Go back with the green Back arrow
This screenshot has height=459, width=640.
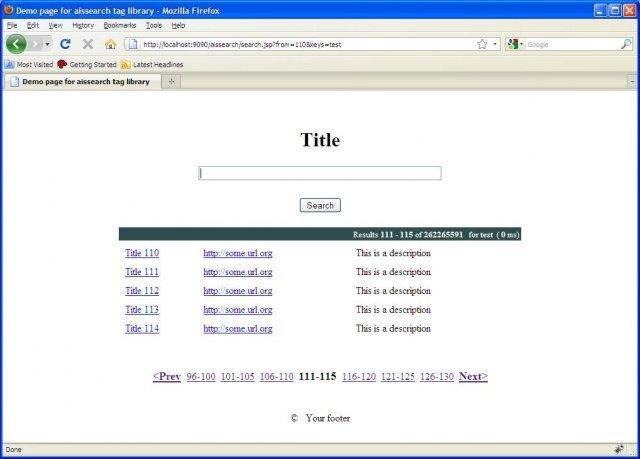coord(16,44)
